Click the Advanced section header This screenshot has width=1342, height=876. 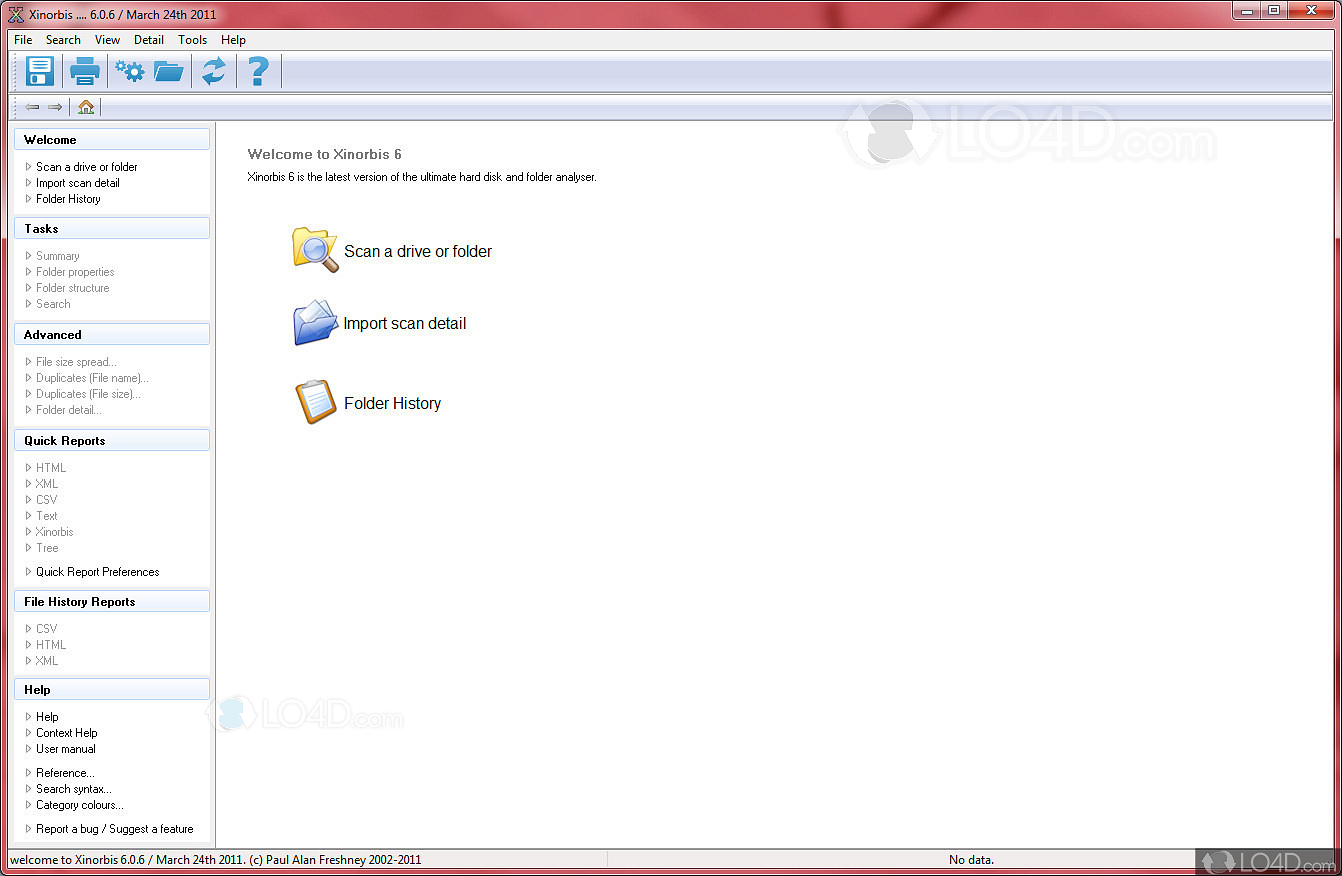pos(112,335)
